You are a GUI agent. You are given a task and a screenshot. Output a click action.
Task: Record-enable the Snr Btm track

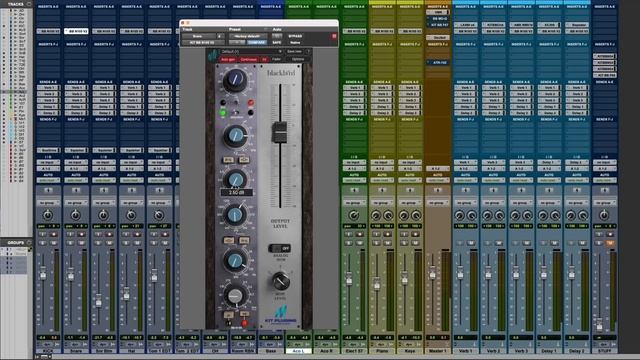[109, 234]
